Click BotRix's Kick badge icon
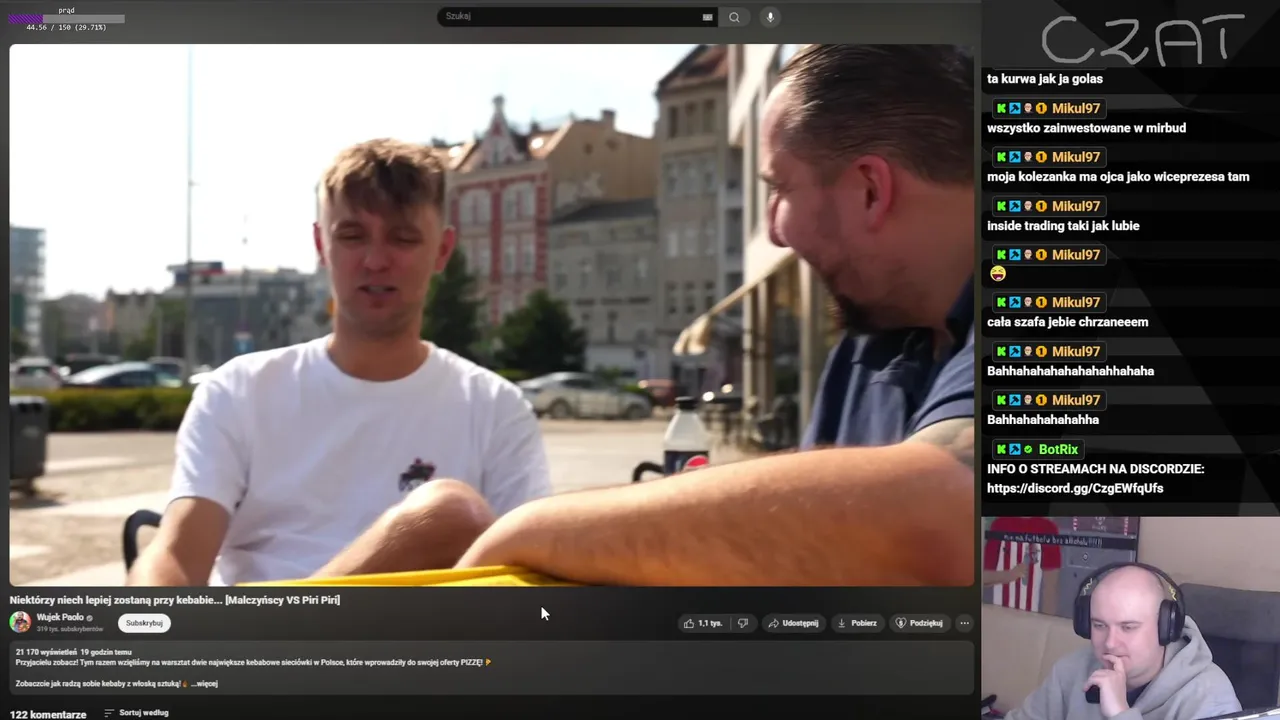 (x=1001, y=449)
